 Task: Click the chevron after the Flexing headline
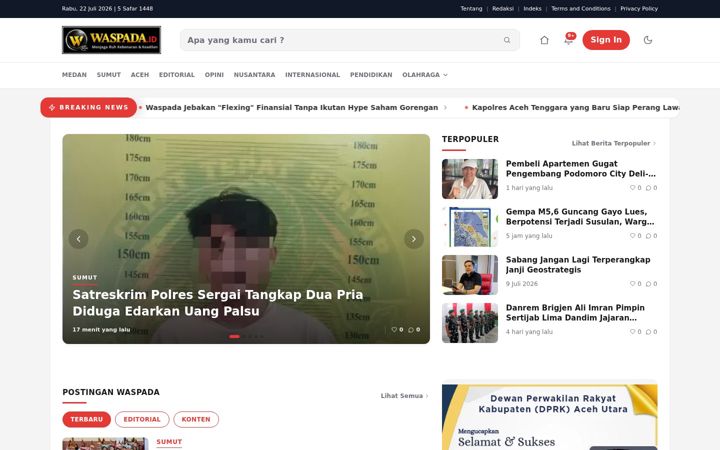coord(445,107)
